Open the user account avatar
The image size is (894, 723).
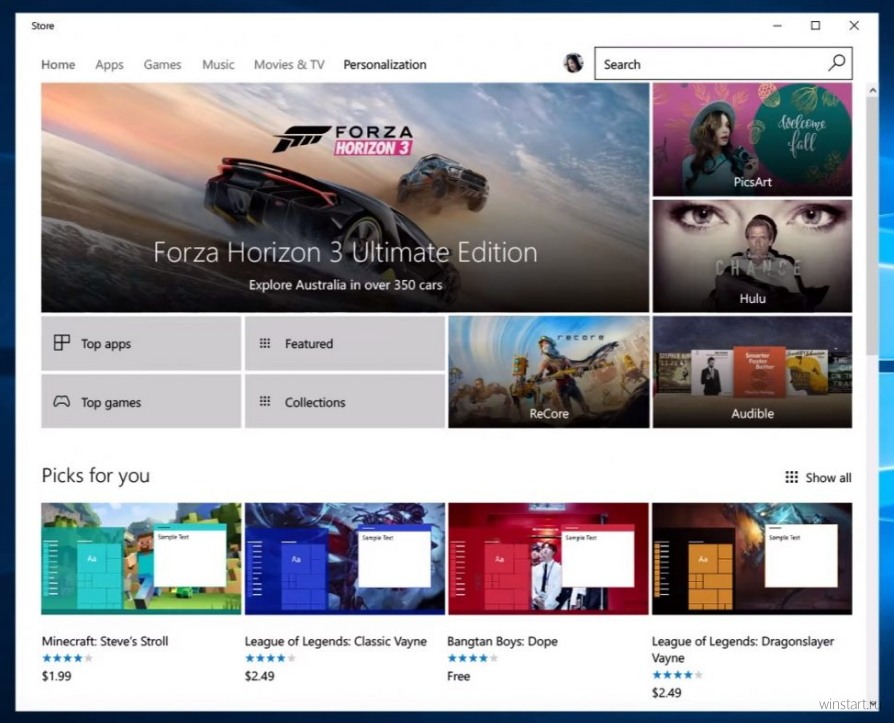[x=573, y=63]
